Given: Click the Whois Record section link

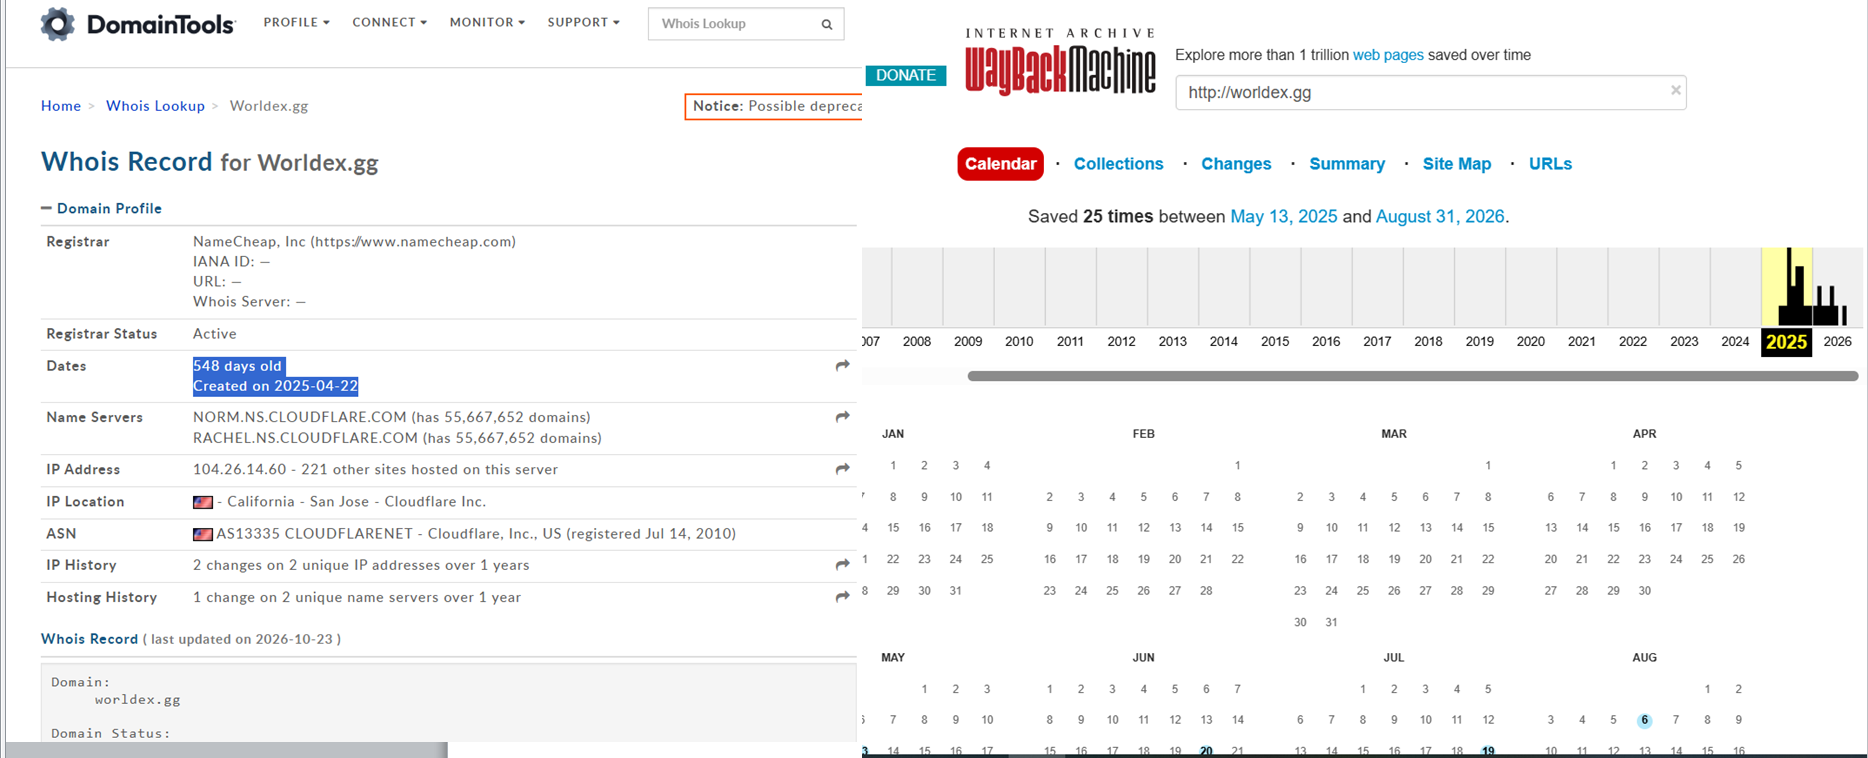Looking at the screenshot, I should tap(89, 639).
